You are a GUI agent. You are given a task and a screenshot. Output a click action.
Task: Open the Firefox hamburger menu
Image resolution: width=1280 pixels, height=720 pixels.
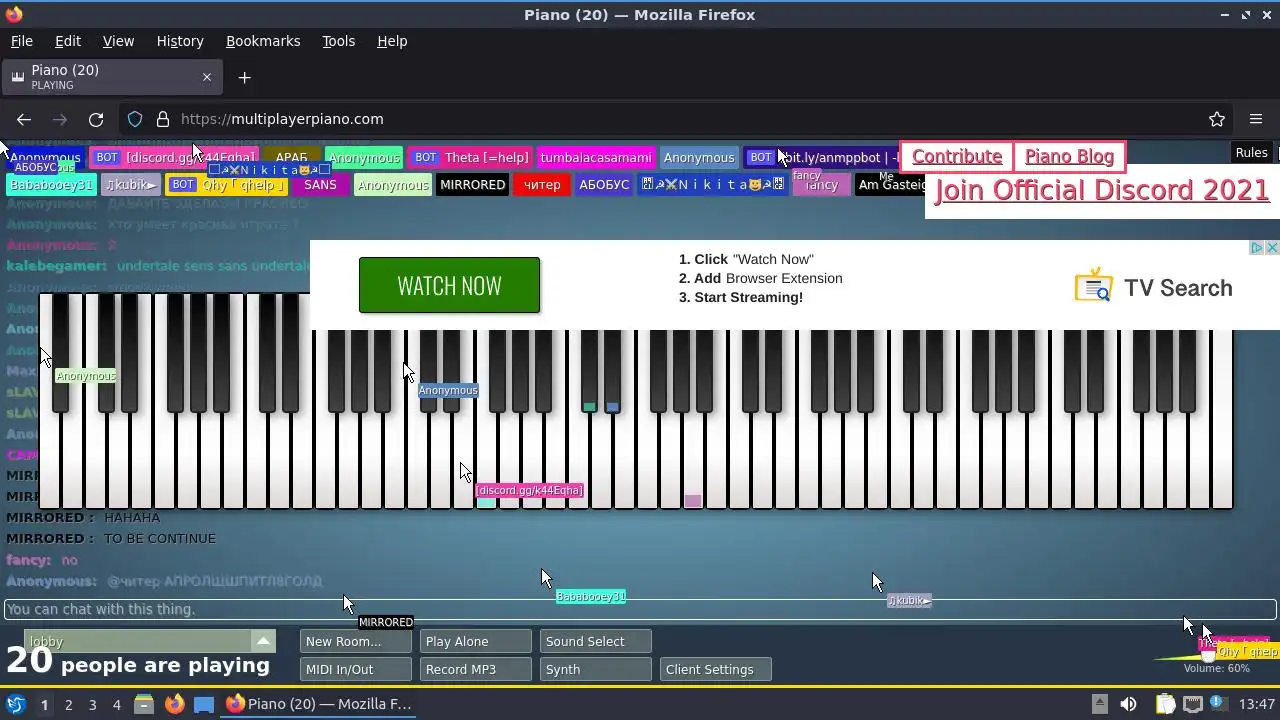(1256, 119)
